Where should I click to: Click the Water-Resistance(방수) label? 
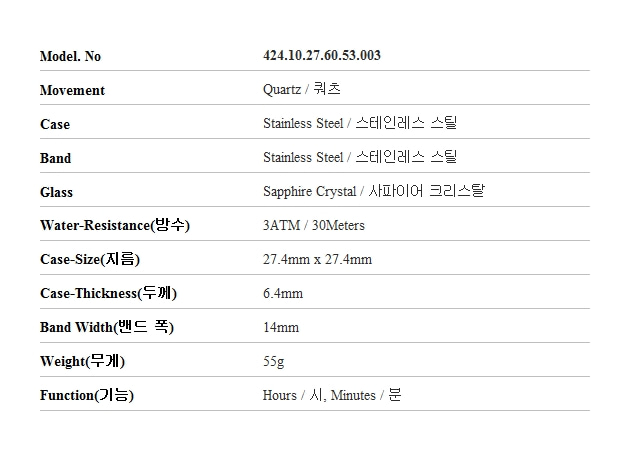click(x=114, y=226)
